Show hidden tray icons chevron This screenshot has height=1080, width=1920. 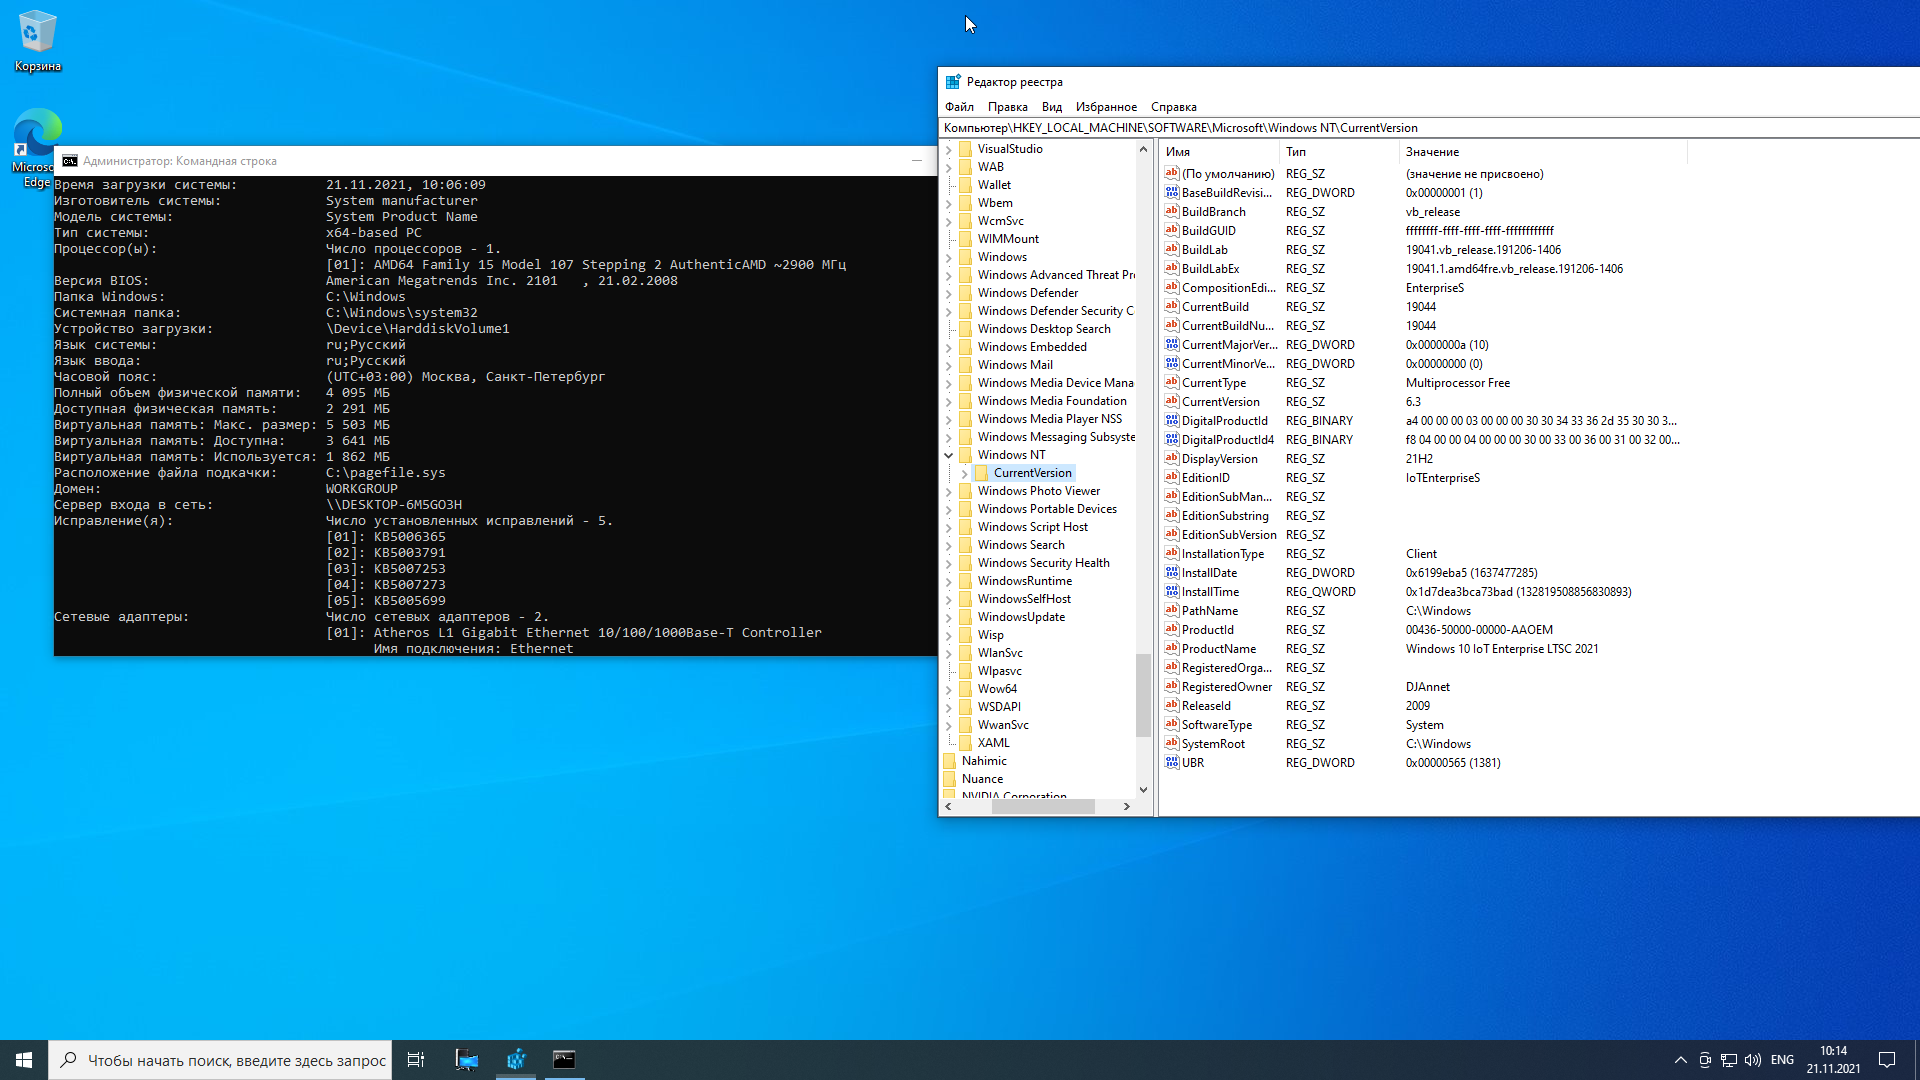(1680, 1060)
